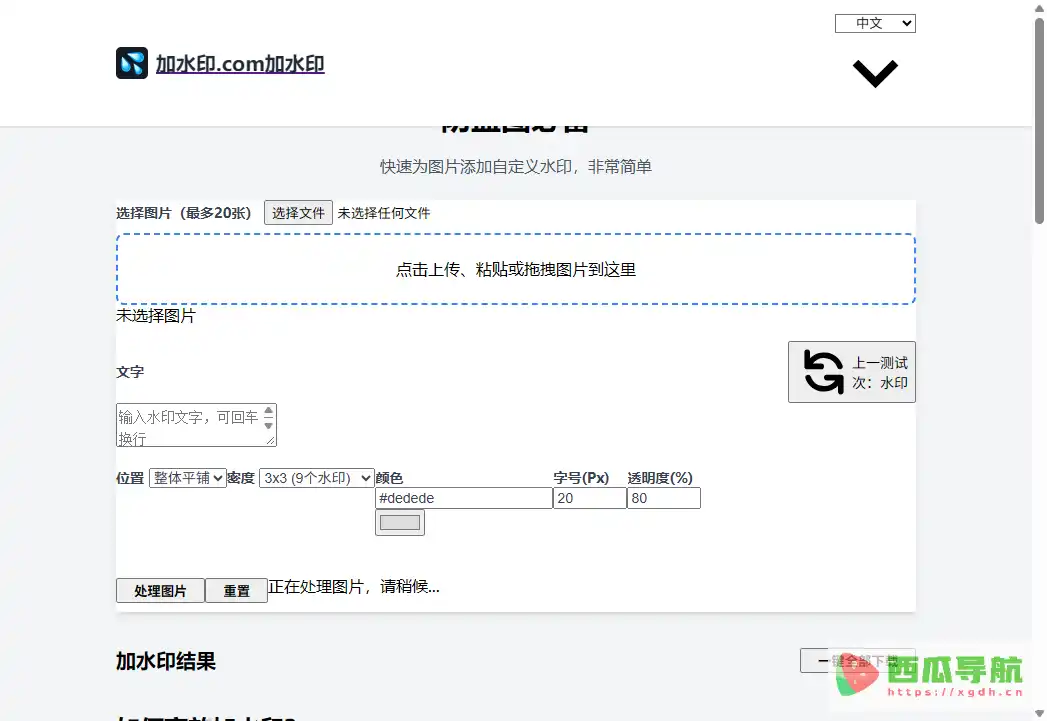Click the 未选择图片 status text

pyautogui.click(x=156, y=316)
